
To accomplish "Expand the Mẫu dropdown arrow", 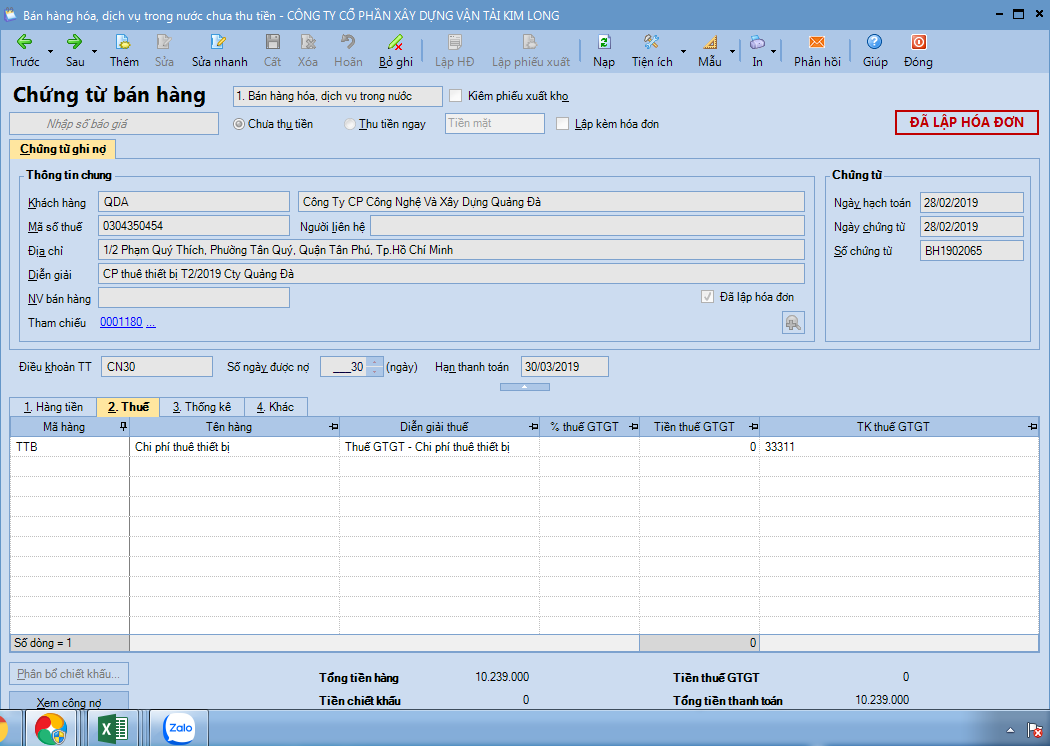I will coord(732,51).
